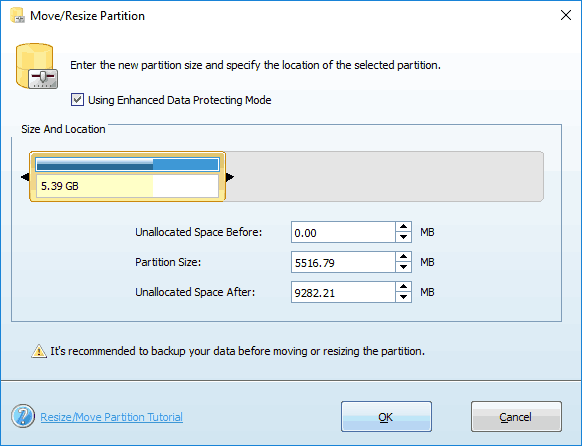582x446 pixels.
Task: Click the right black resize handle arrow
Action: point(230,177)
